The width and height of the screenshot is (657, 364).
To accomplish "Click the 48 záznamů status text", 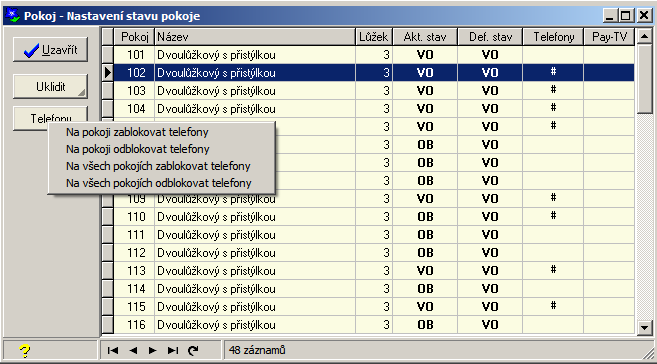I will pos(257,350).
